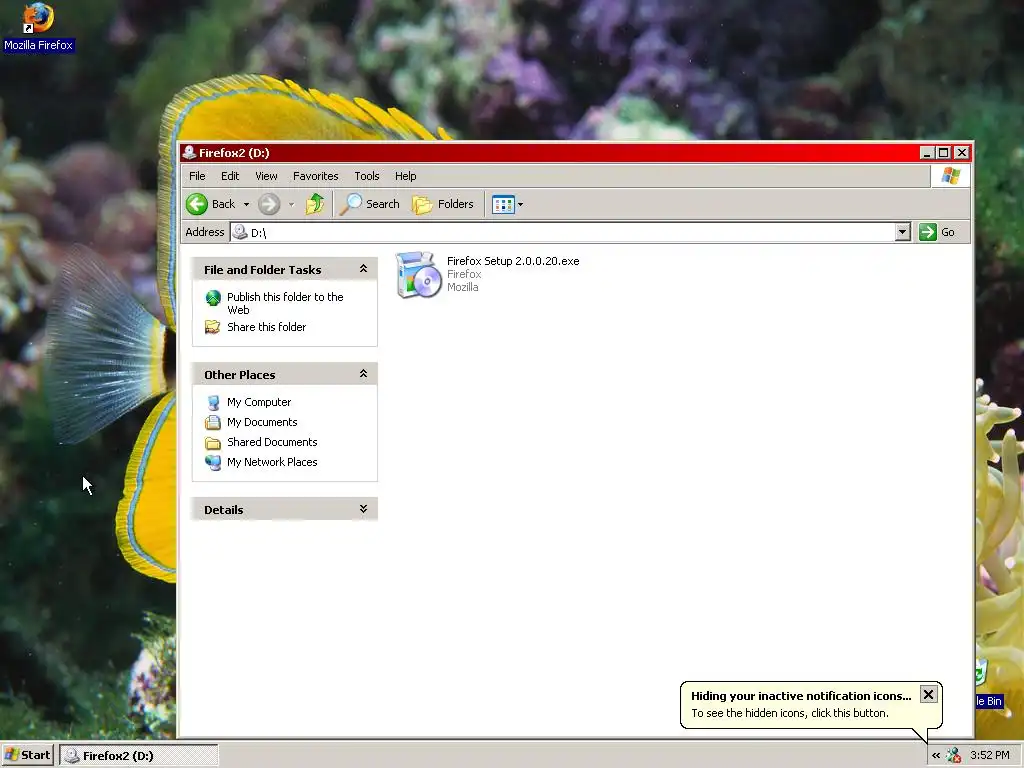Maximize the Firefox2 (D:) window

944,152
